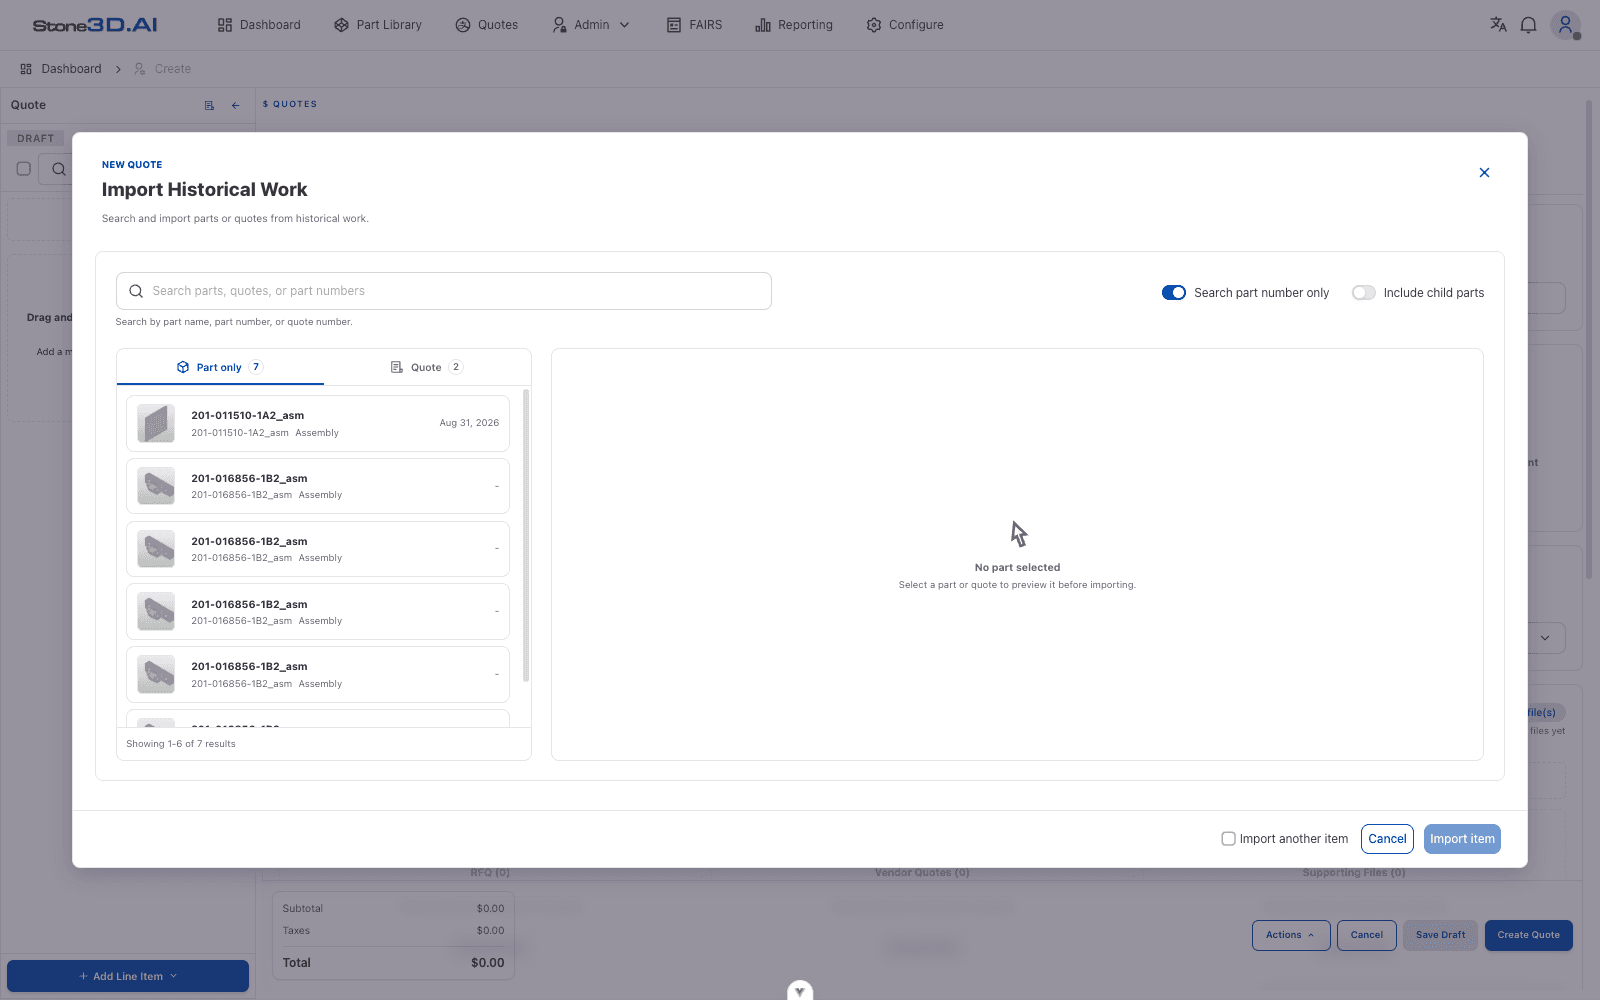Click the results list scrollbar
The image size is (1600, 1000).
point(526,535)
